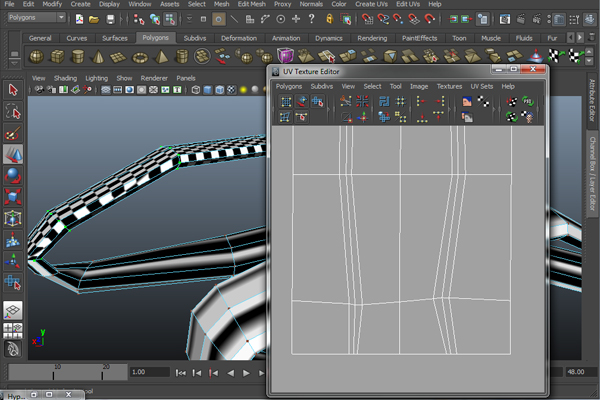
Task: Open Select menu in UV Texture Editor
Action: (372, 87)
